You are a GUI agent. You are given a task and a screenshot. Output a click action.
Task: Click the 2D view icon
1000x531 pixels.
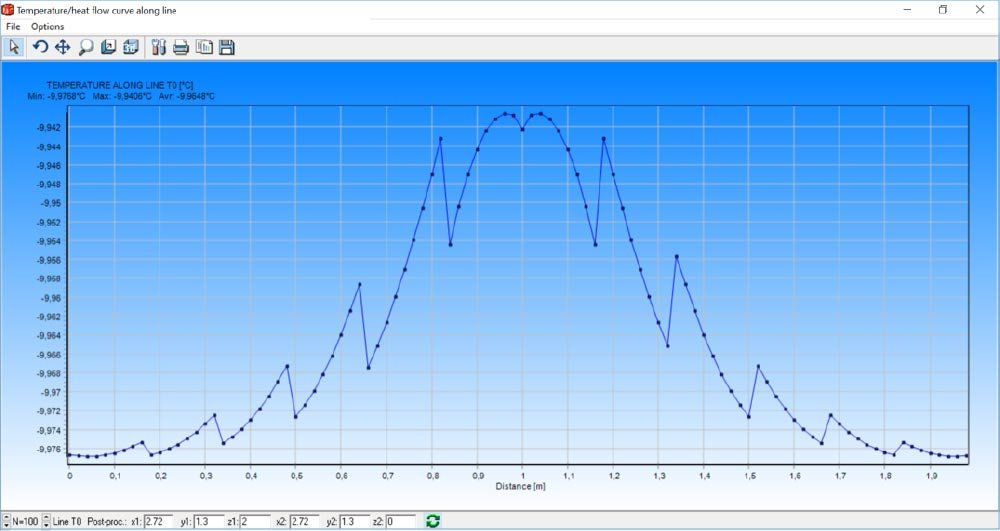[x=108, y=47]
